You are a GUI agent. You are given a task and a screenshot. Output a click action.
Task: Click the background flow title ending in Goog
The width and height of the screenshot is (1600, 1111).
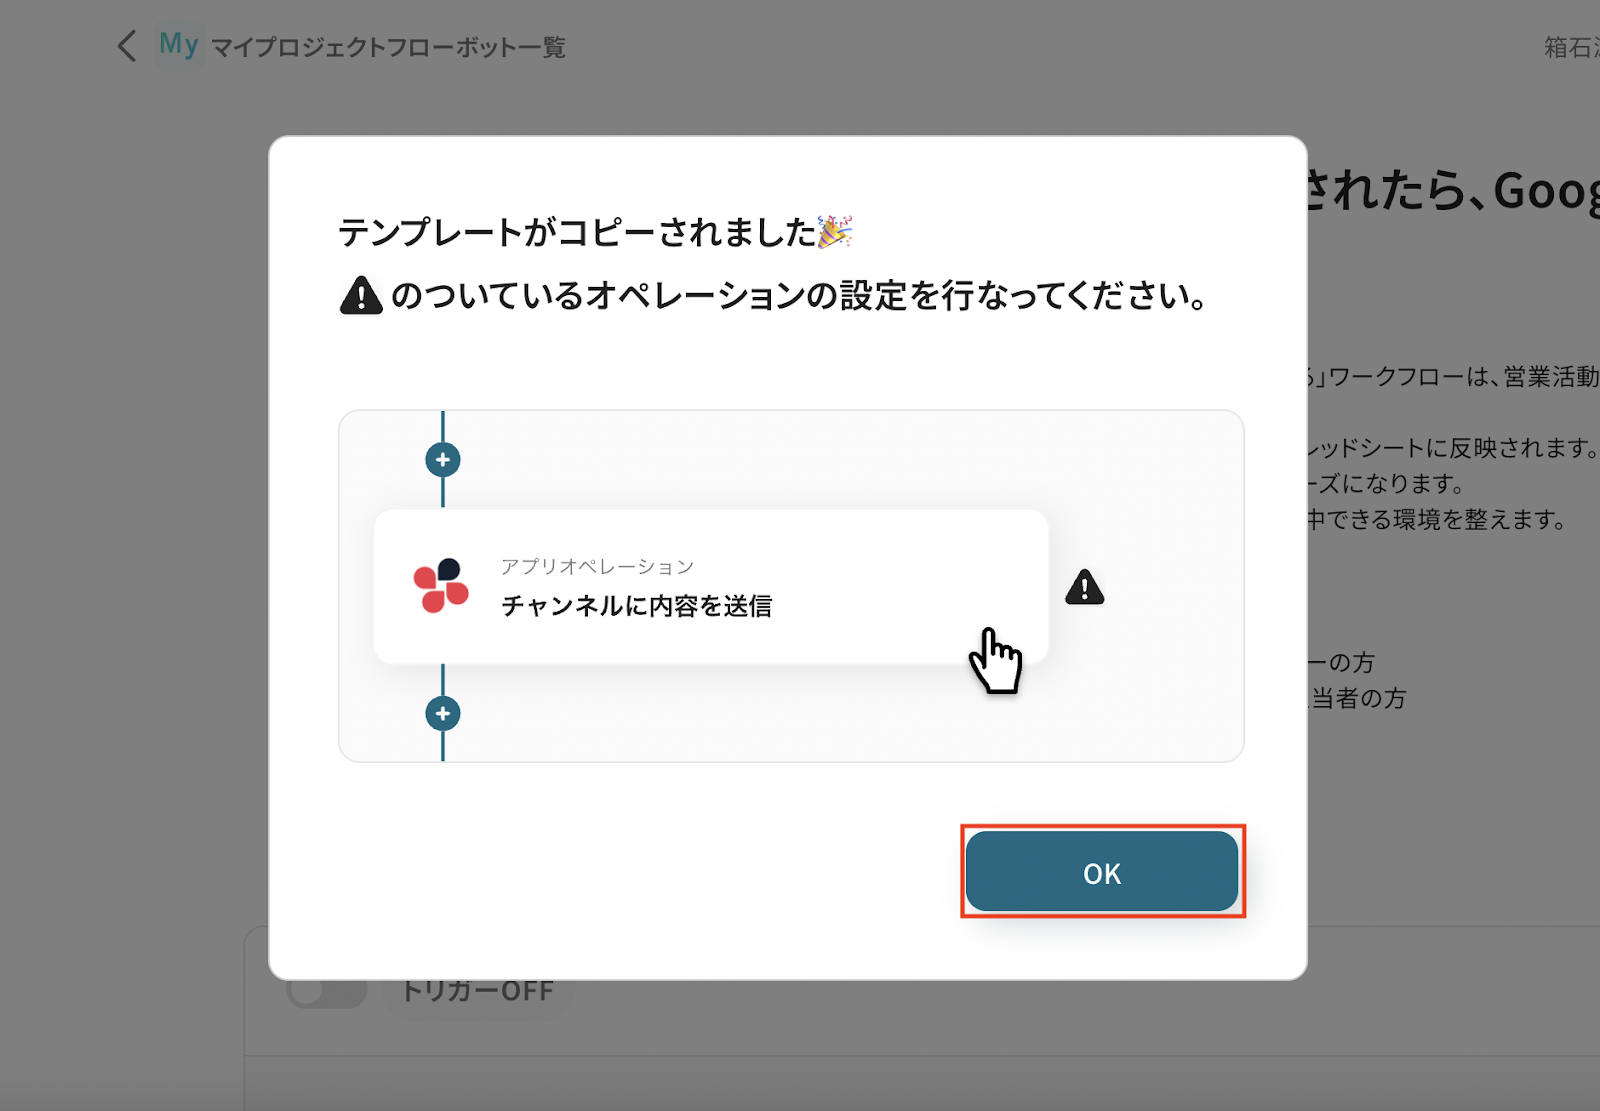click(1454, 191)
